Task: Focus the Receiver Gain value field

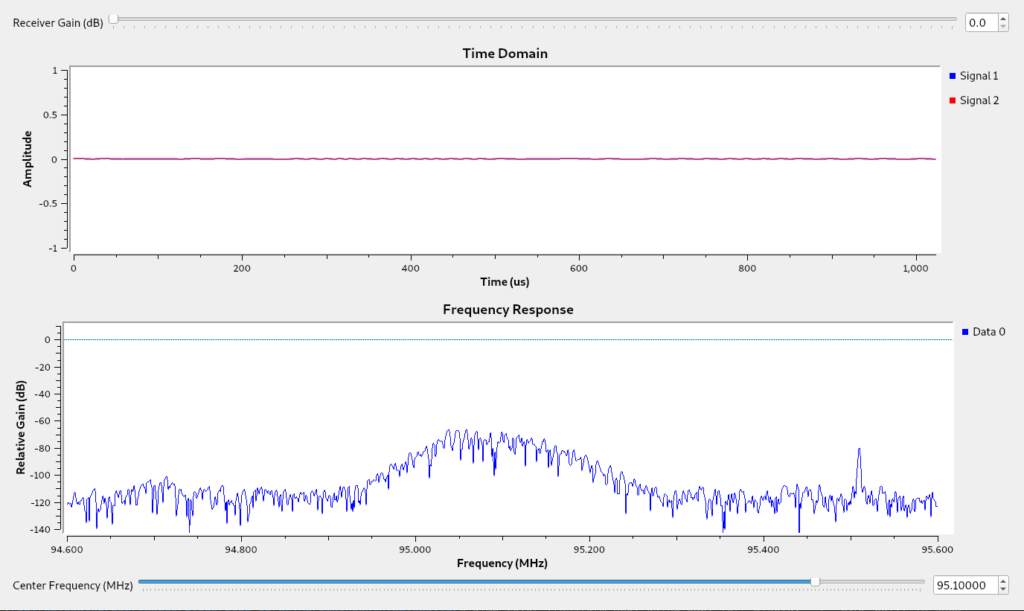Action: pos(980,21)
